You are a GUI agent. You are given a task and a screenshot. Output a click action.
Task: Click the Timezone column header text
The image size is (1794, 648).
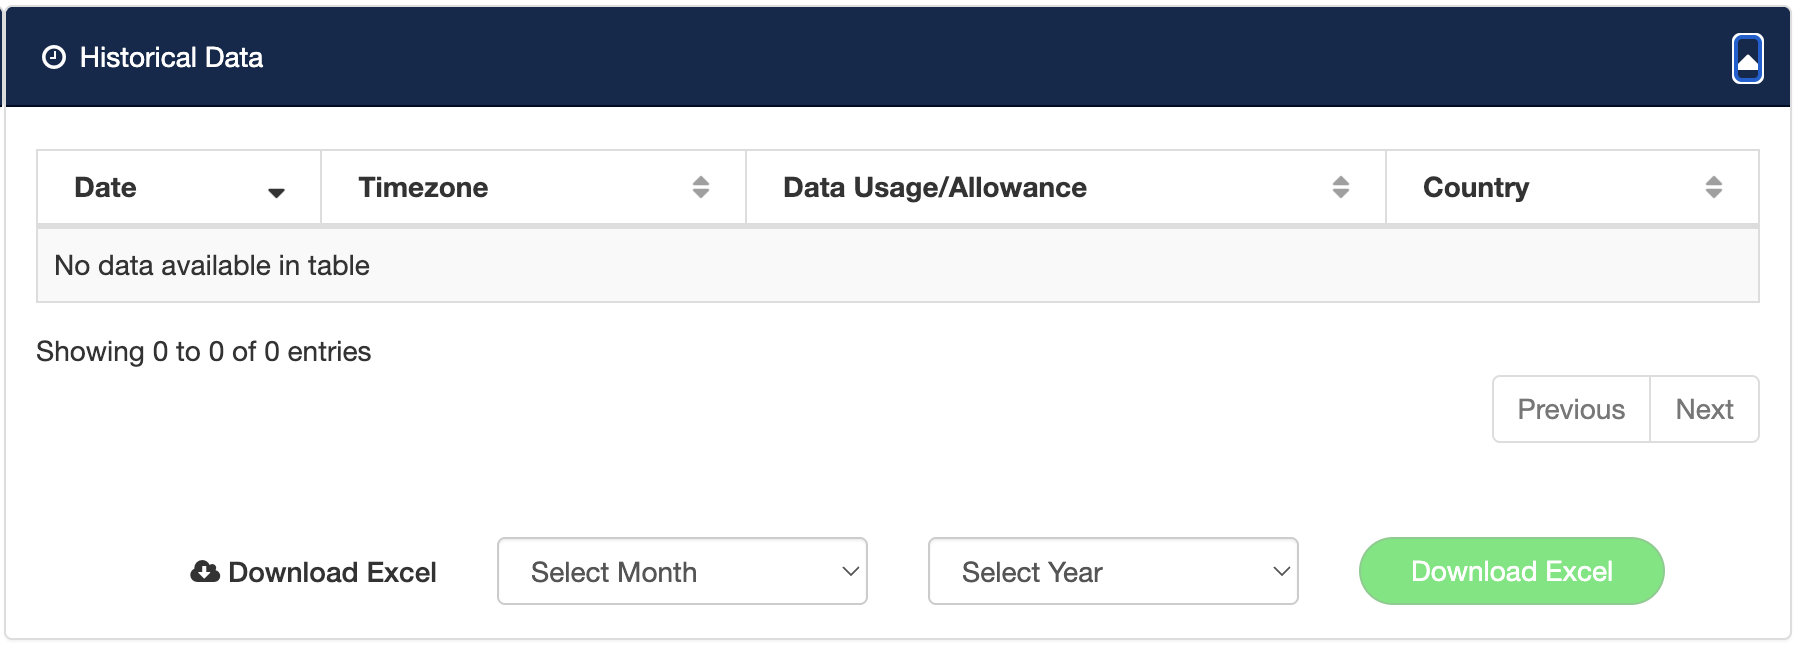pyautogui.click(x=423, y=188)
